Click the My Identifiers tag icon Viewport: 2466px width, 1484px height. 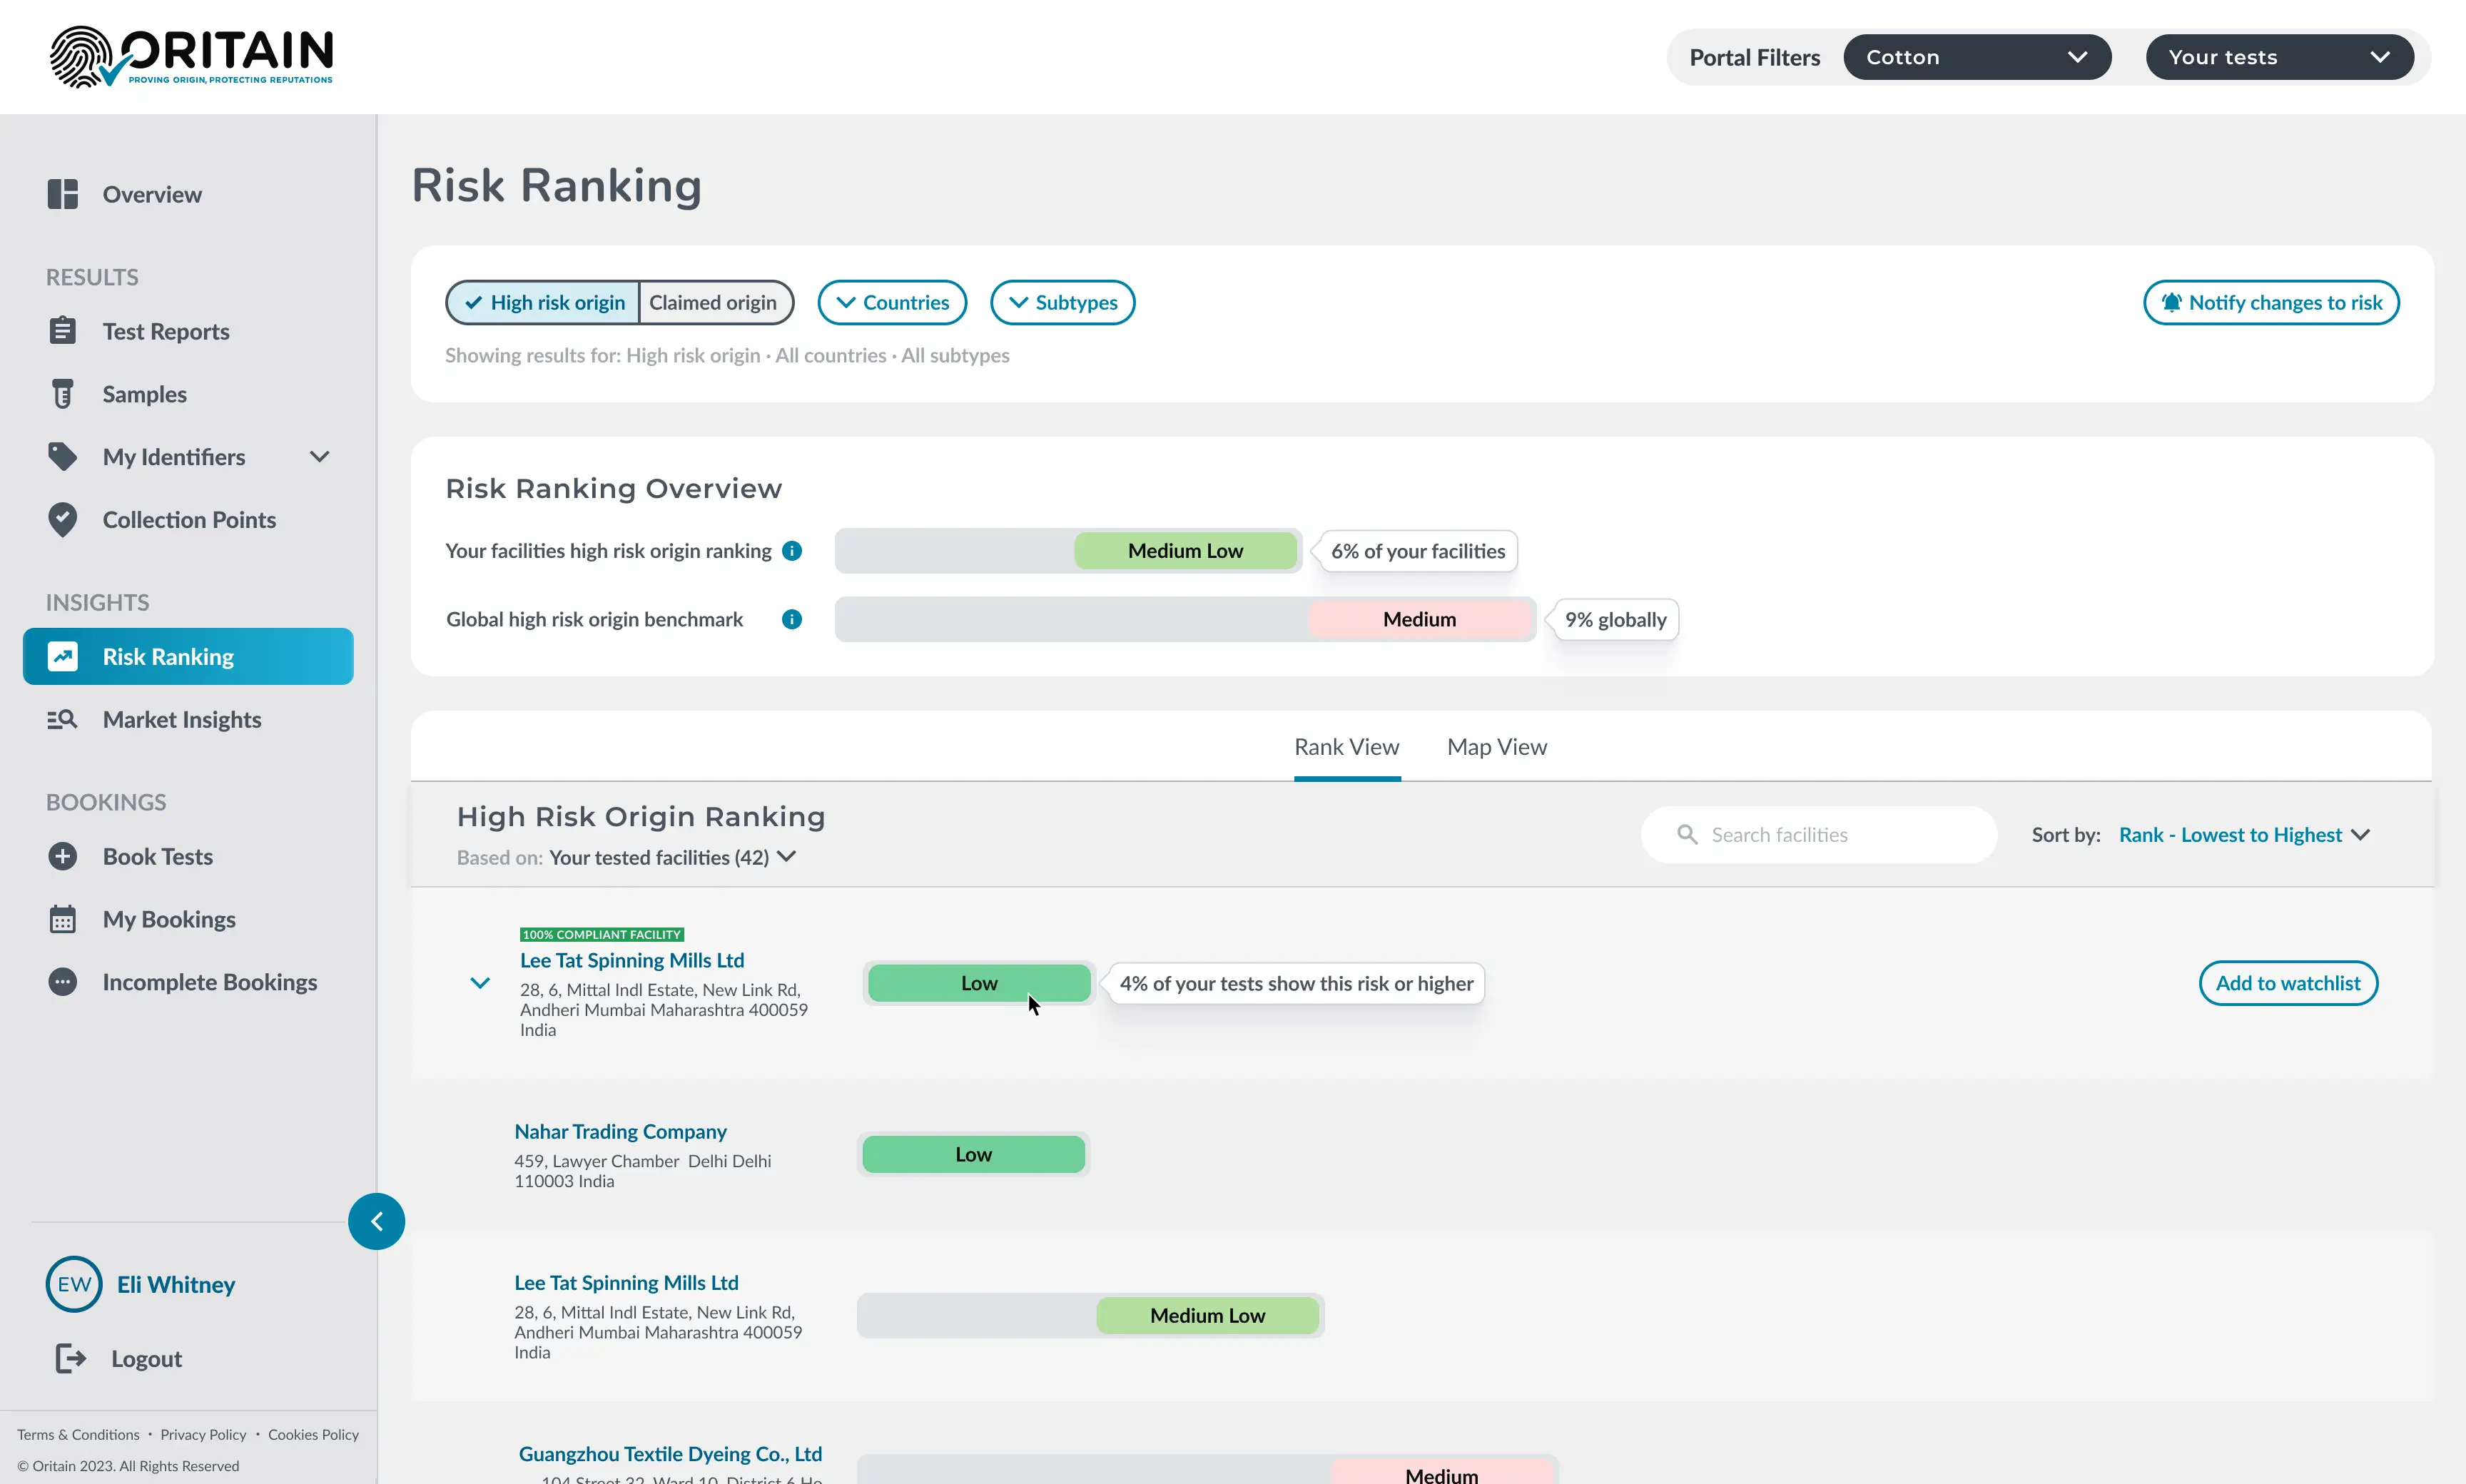[x=62, y=457]
